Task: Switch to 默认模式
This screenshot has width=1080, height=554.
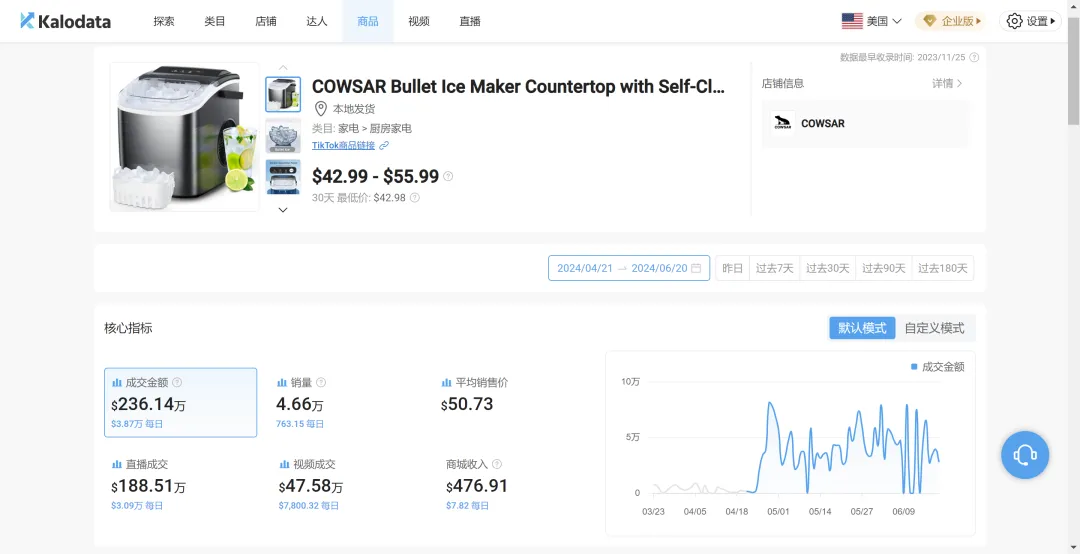Action: pos(862,328)
